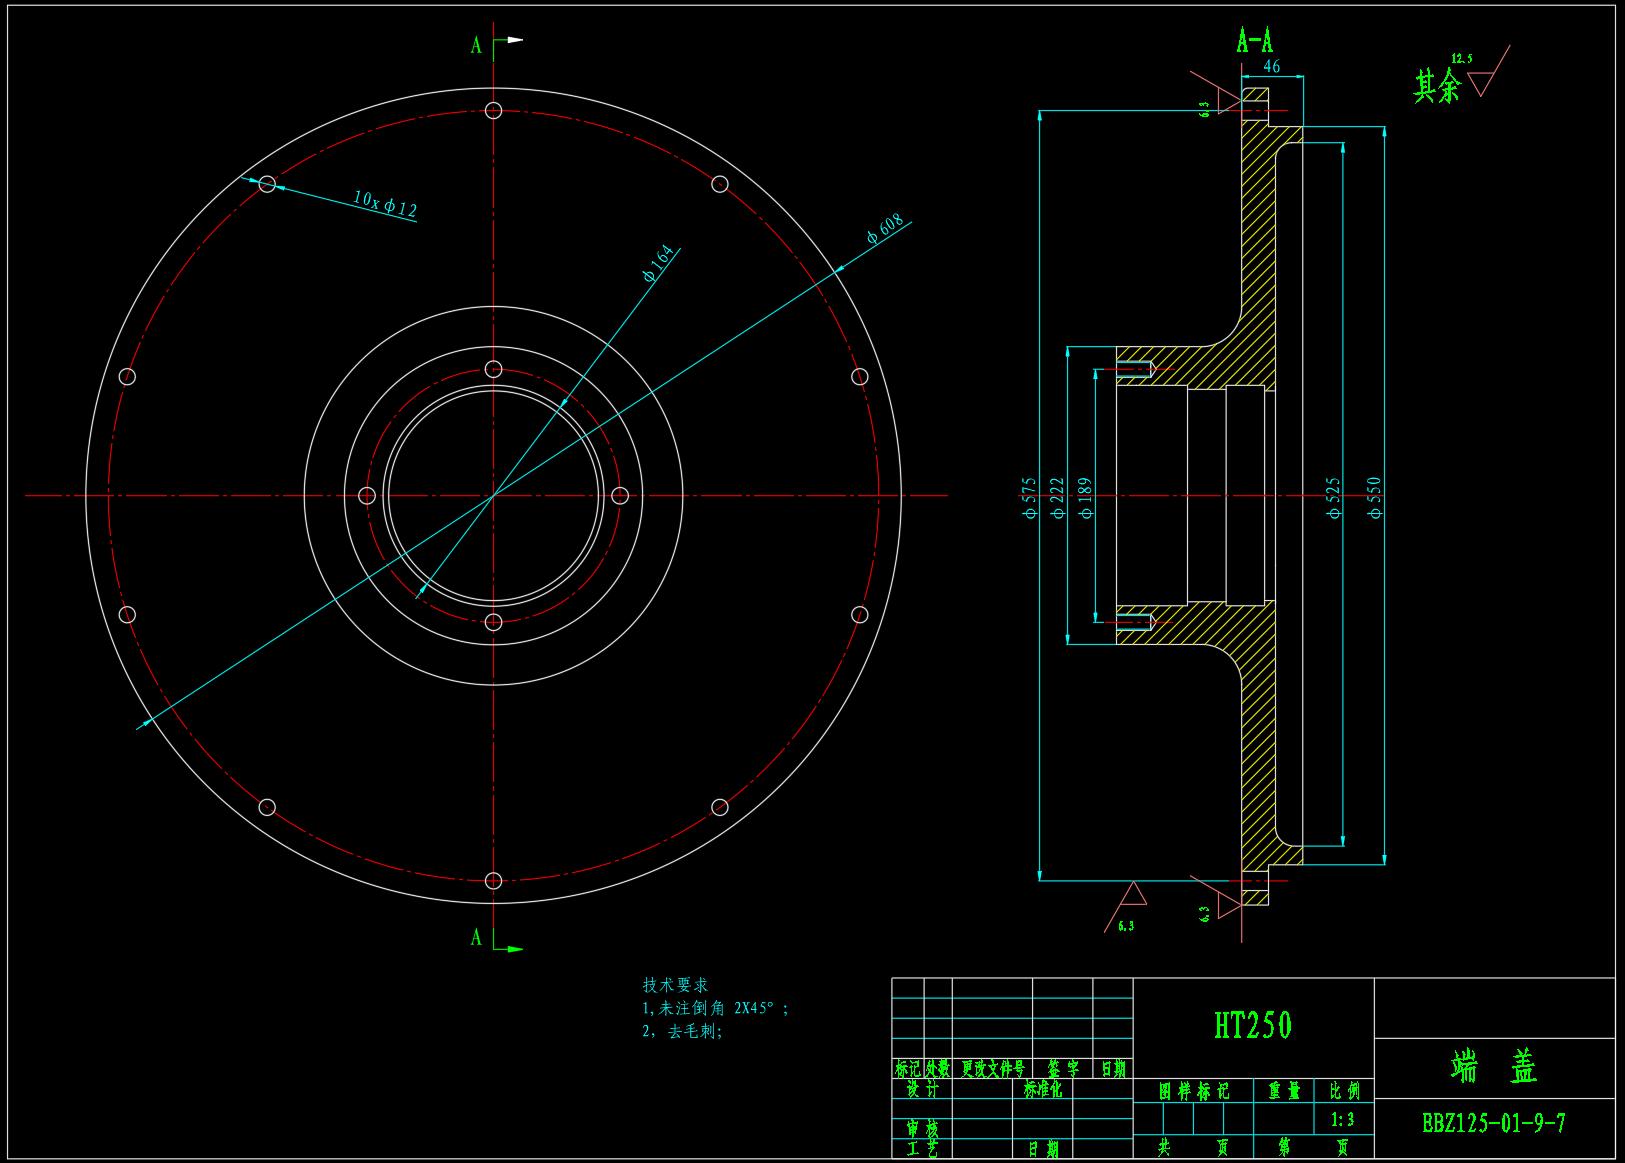Viewport: 1625px width, 1163px height.
Task: Select the topmost bolt hole on outer circle
Action: (493, 110)
